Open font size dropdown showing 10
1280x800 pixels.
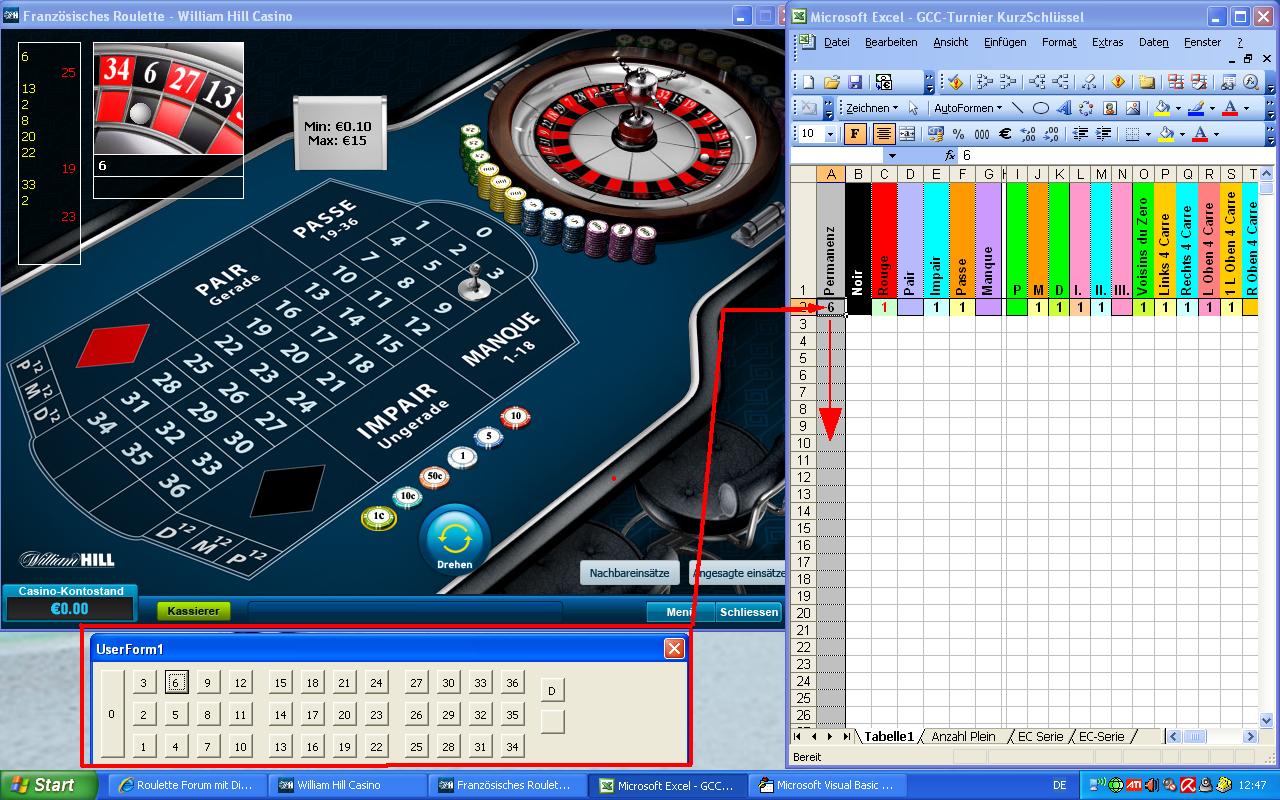point(832,134)
